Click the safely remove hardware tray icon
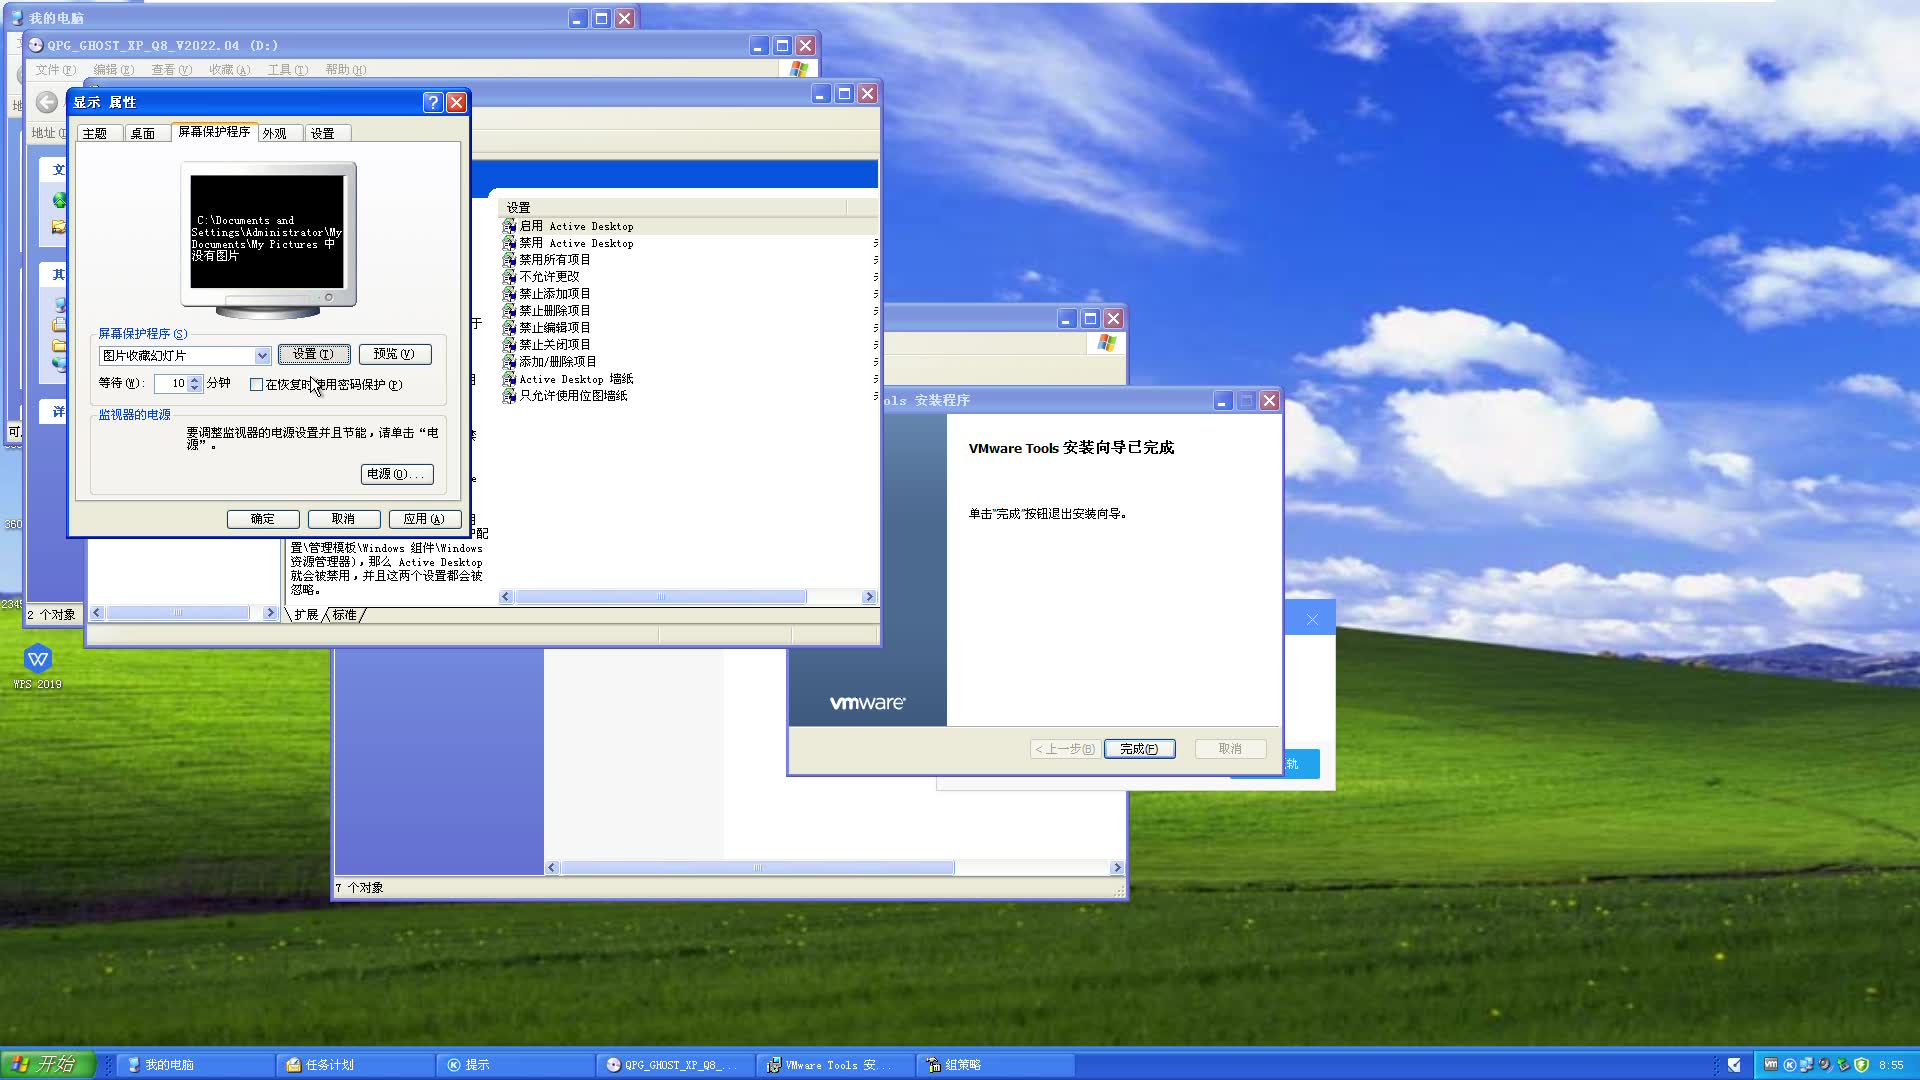Viewport: 1920px width, 1080px height. (1842, 1065)
